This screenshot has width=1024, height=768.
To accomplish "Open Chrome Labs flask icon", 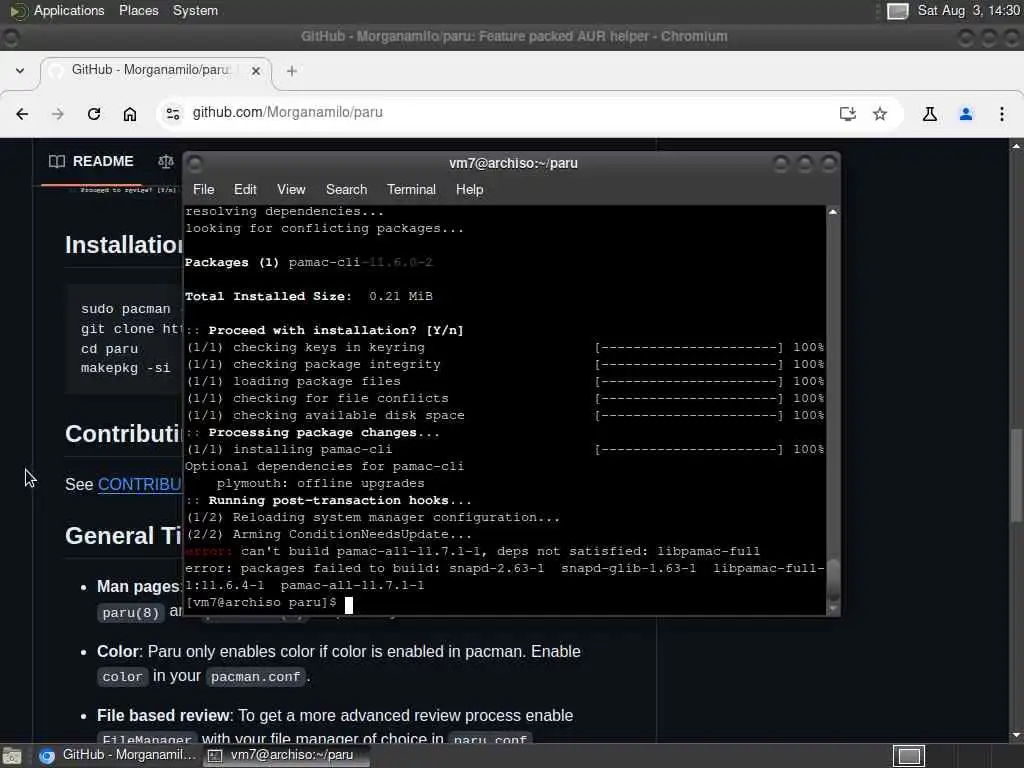I will click(930, 114).
